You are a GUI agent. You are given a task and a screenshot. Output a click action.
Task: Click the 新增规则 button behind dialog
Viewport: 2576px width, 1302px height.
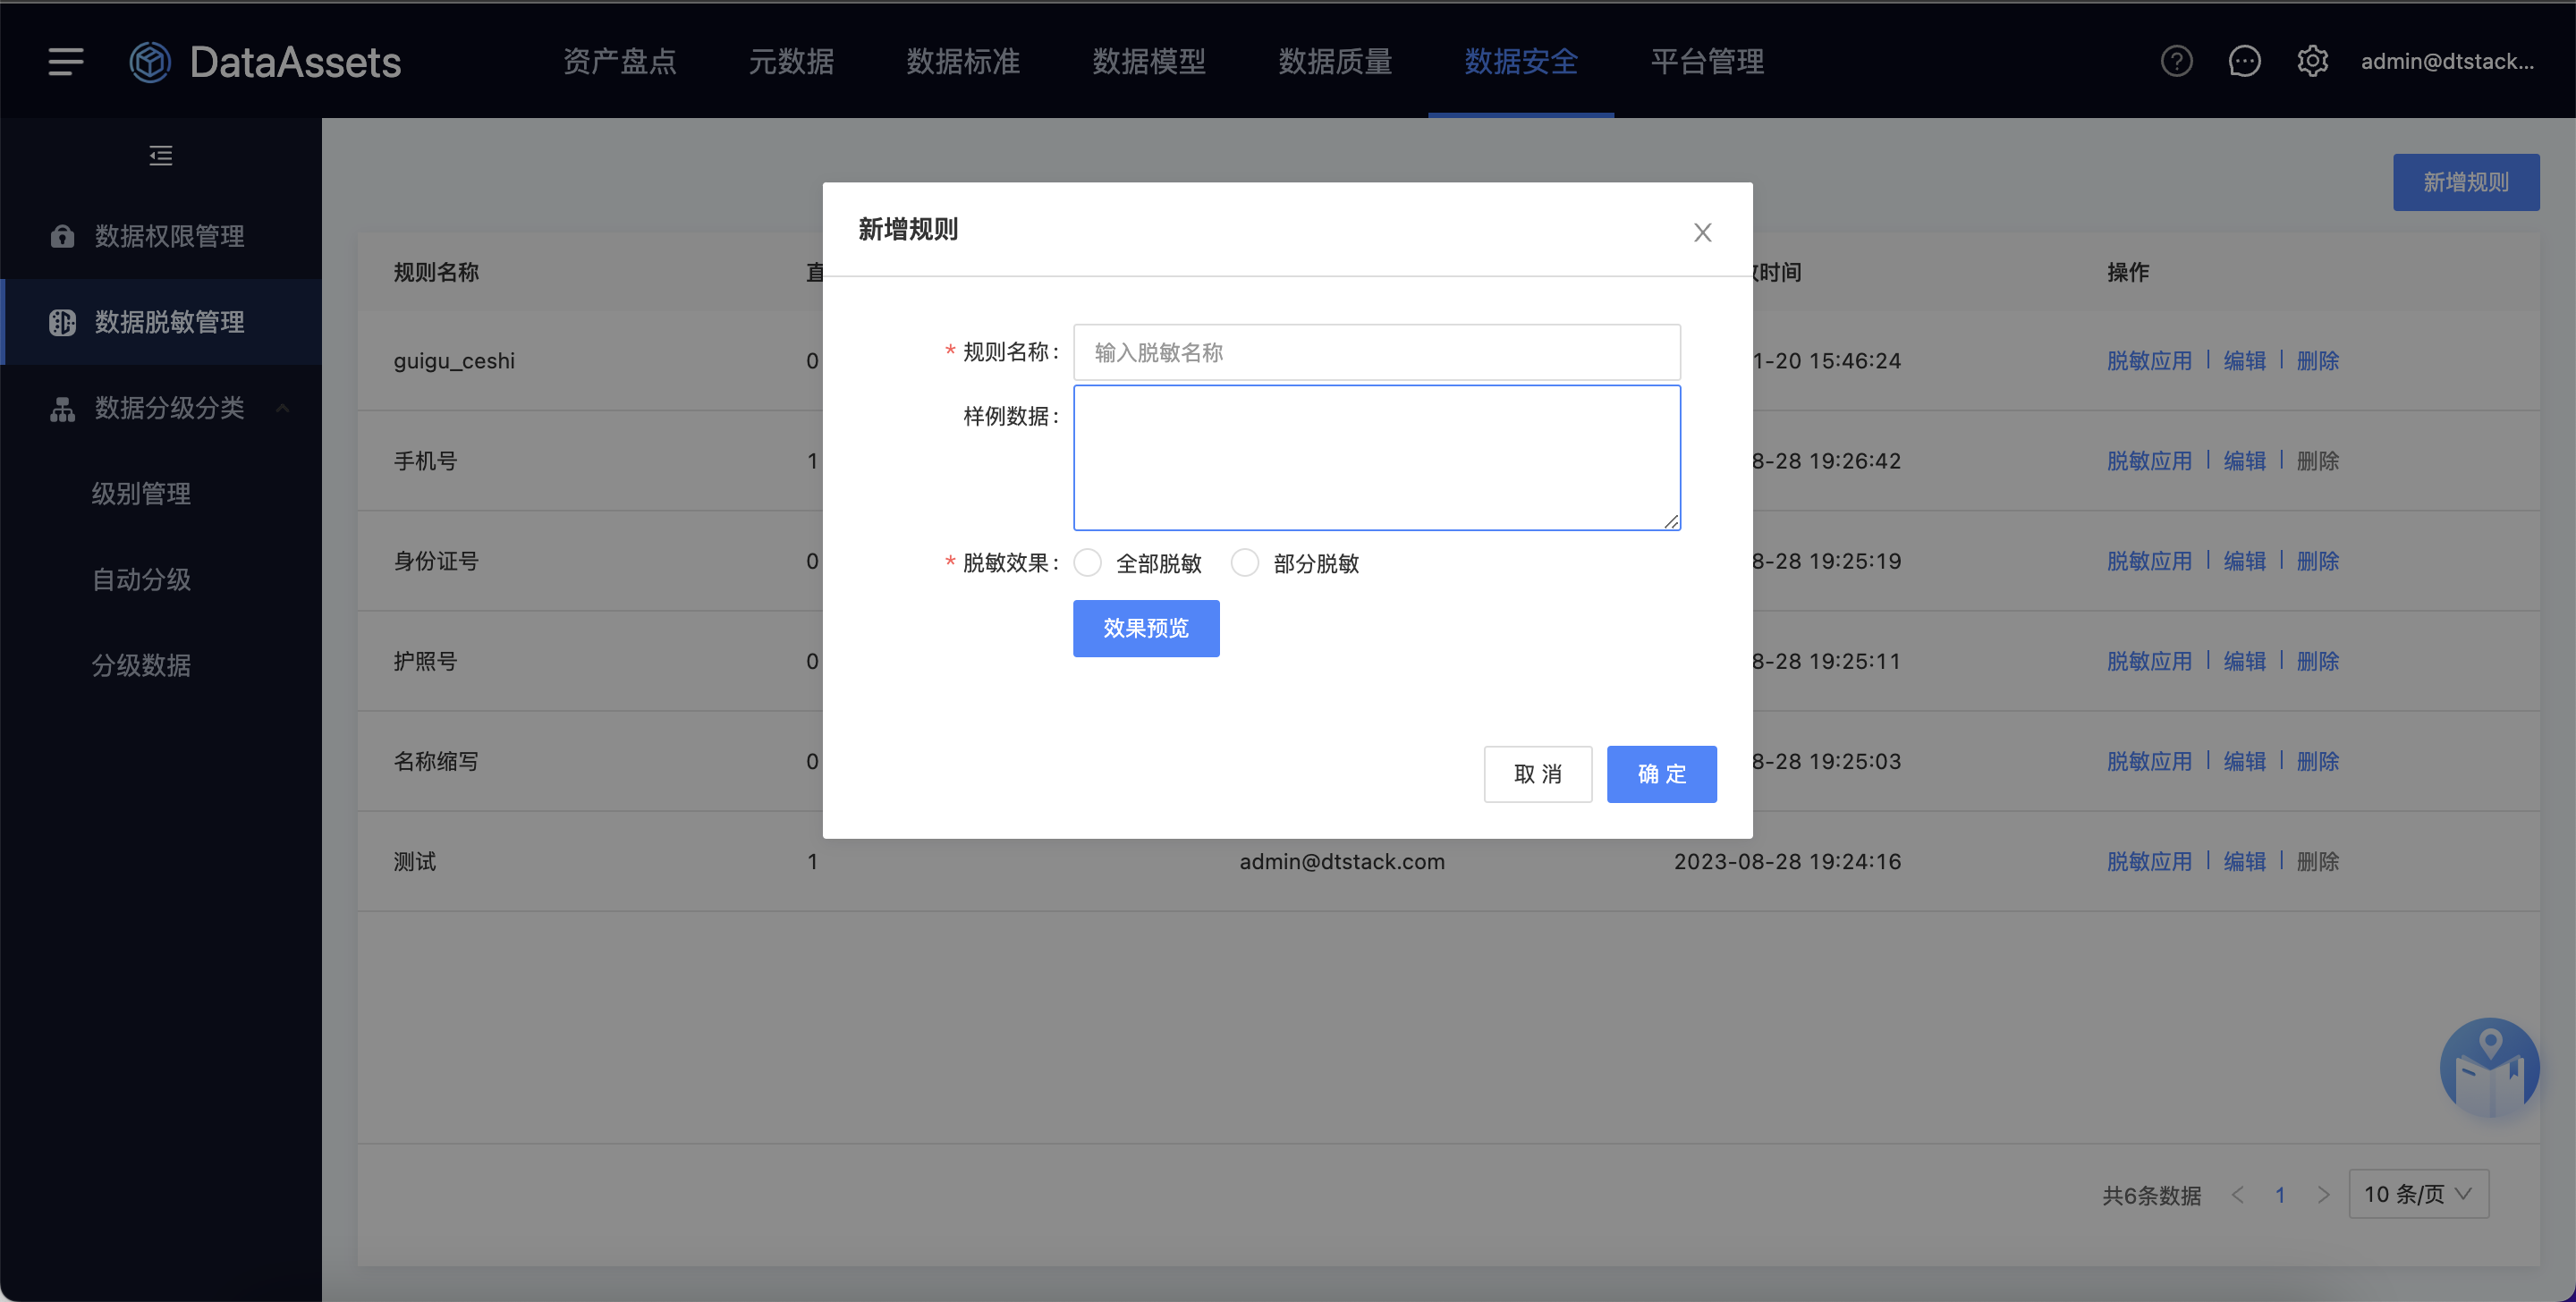point(2466,182)
